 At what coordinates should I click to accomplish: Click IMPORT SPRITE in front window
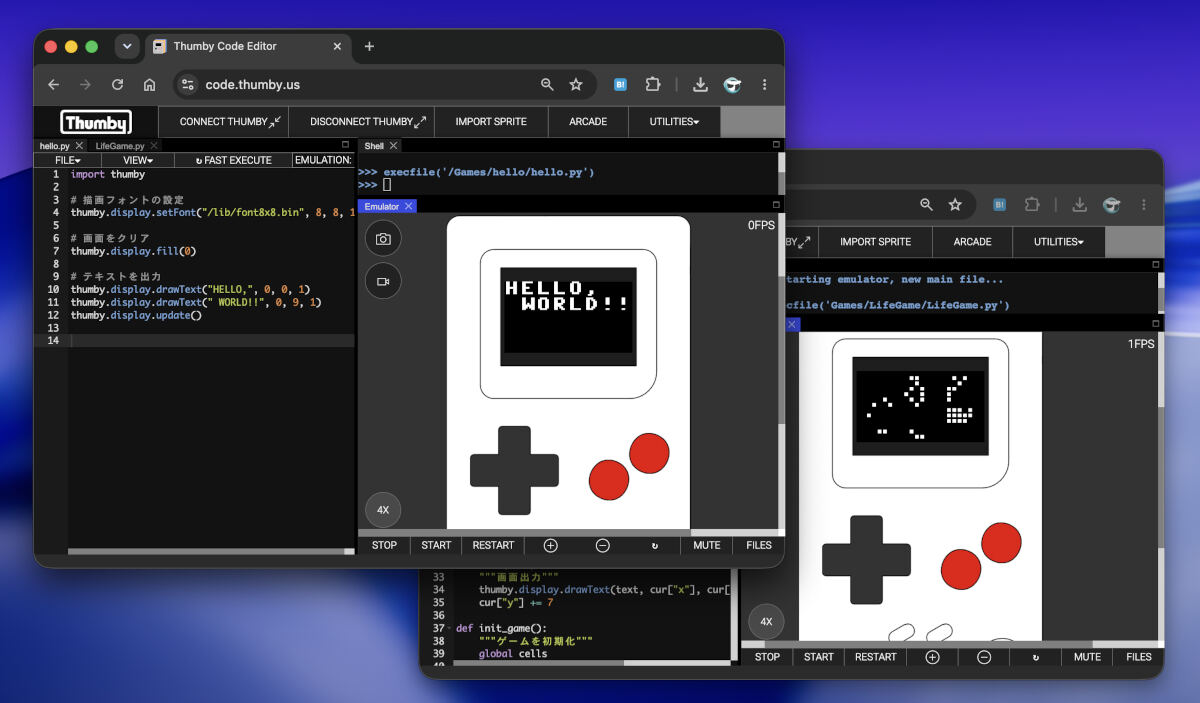coord(491,122)
